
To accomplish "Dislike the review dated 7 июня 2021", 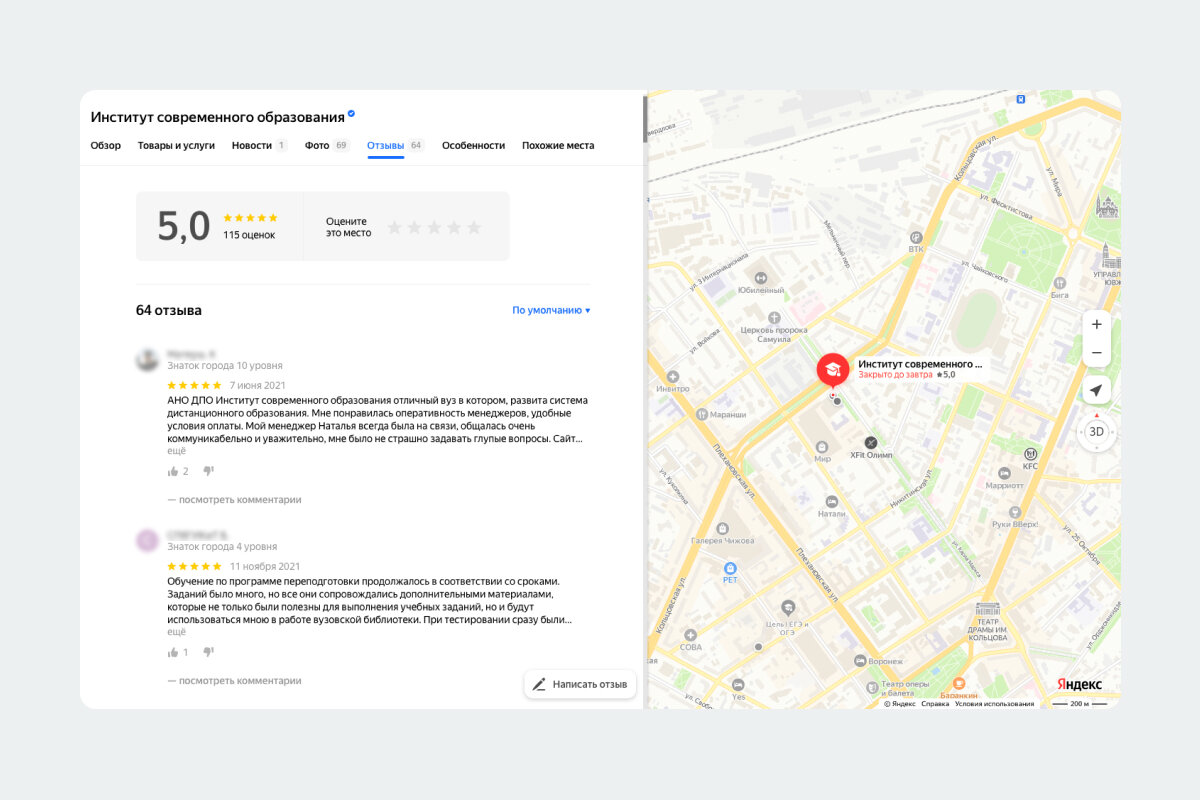I will (x=209, y=471).
